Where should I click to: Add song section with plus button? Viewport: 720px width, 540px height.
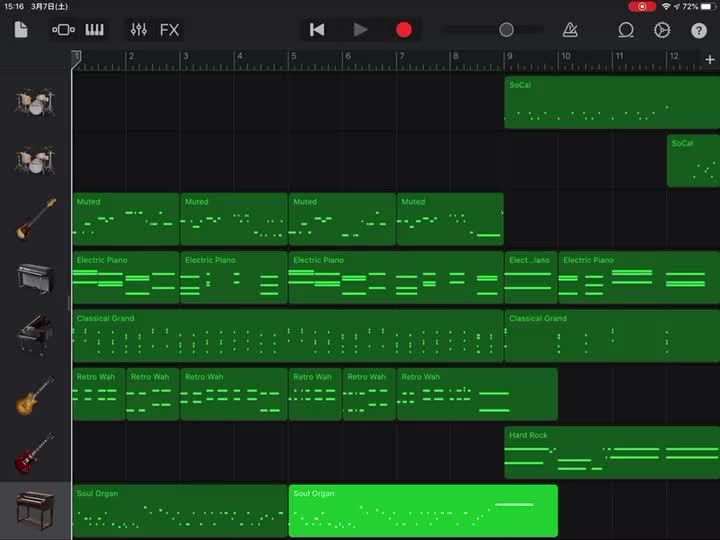pos(709,59)
